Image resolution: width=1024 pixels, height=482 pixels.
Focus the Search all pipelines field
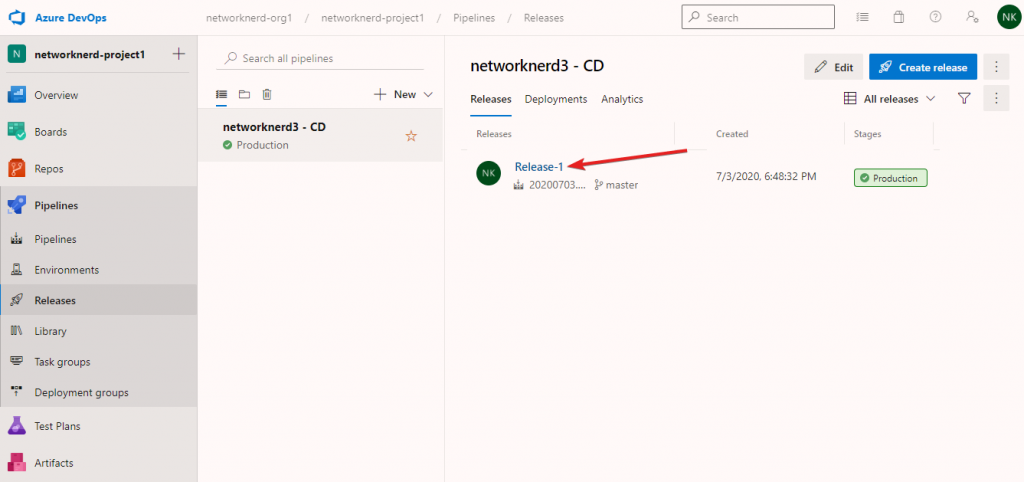pyautogui.click(x=320, y=58)
